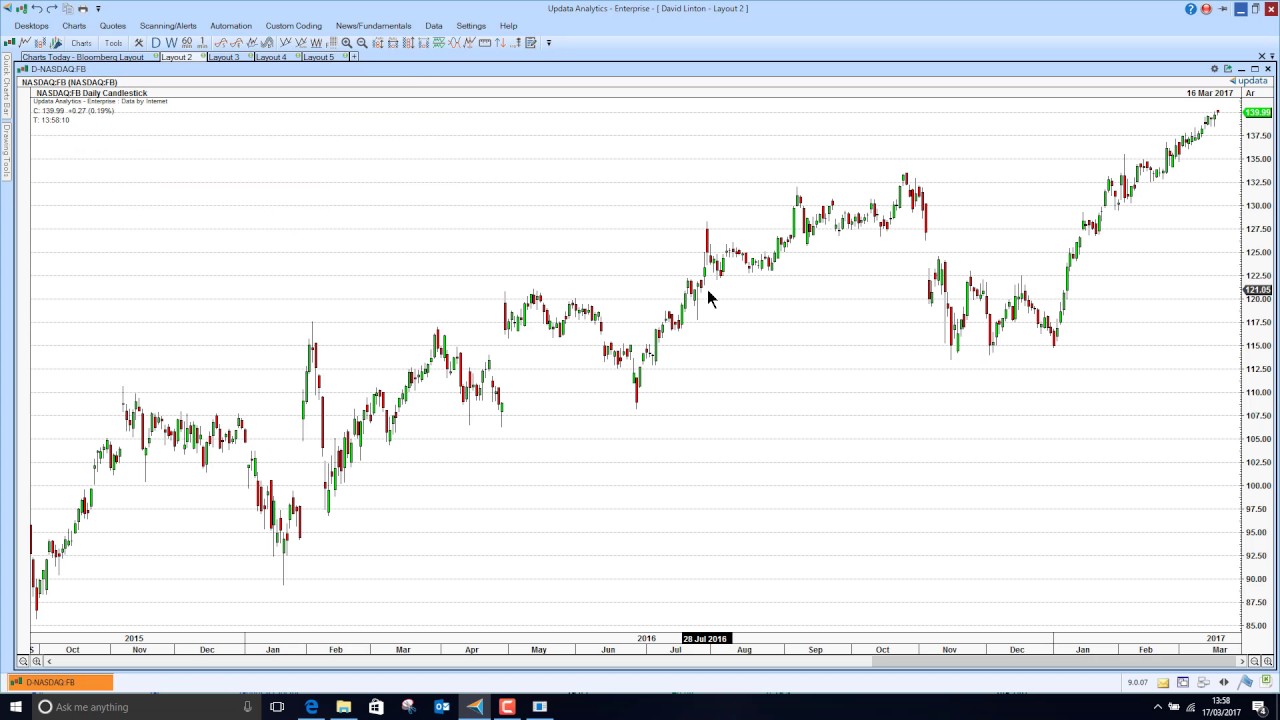Open the Settings menu

pyautogui.click(x=471, y=26)
